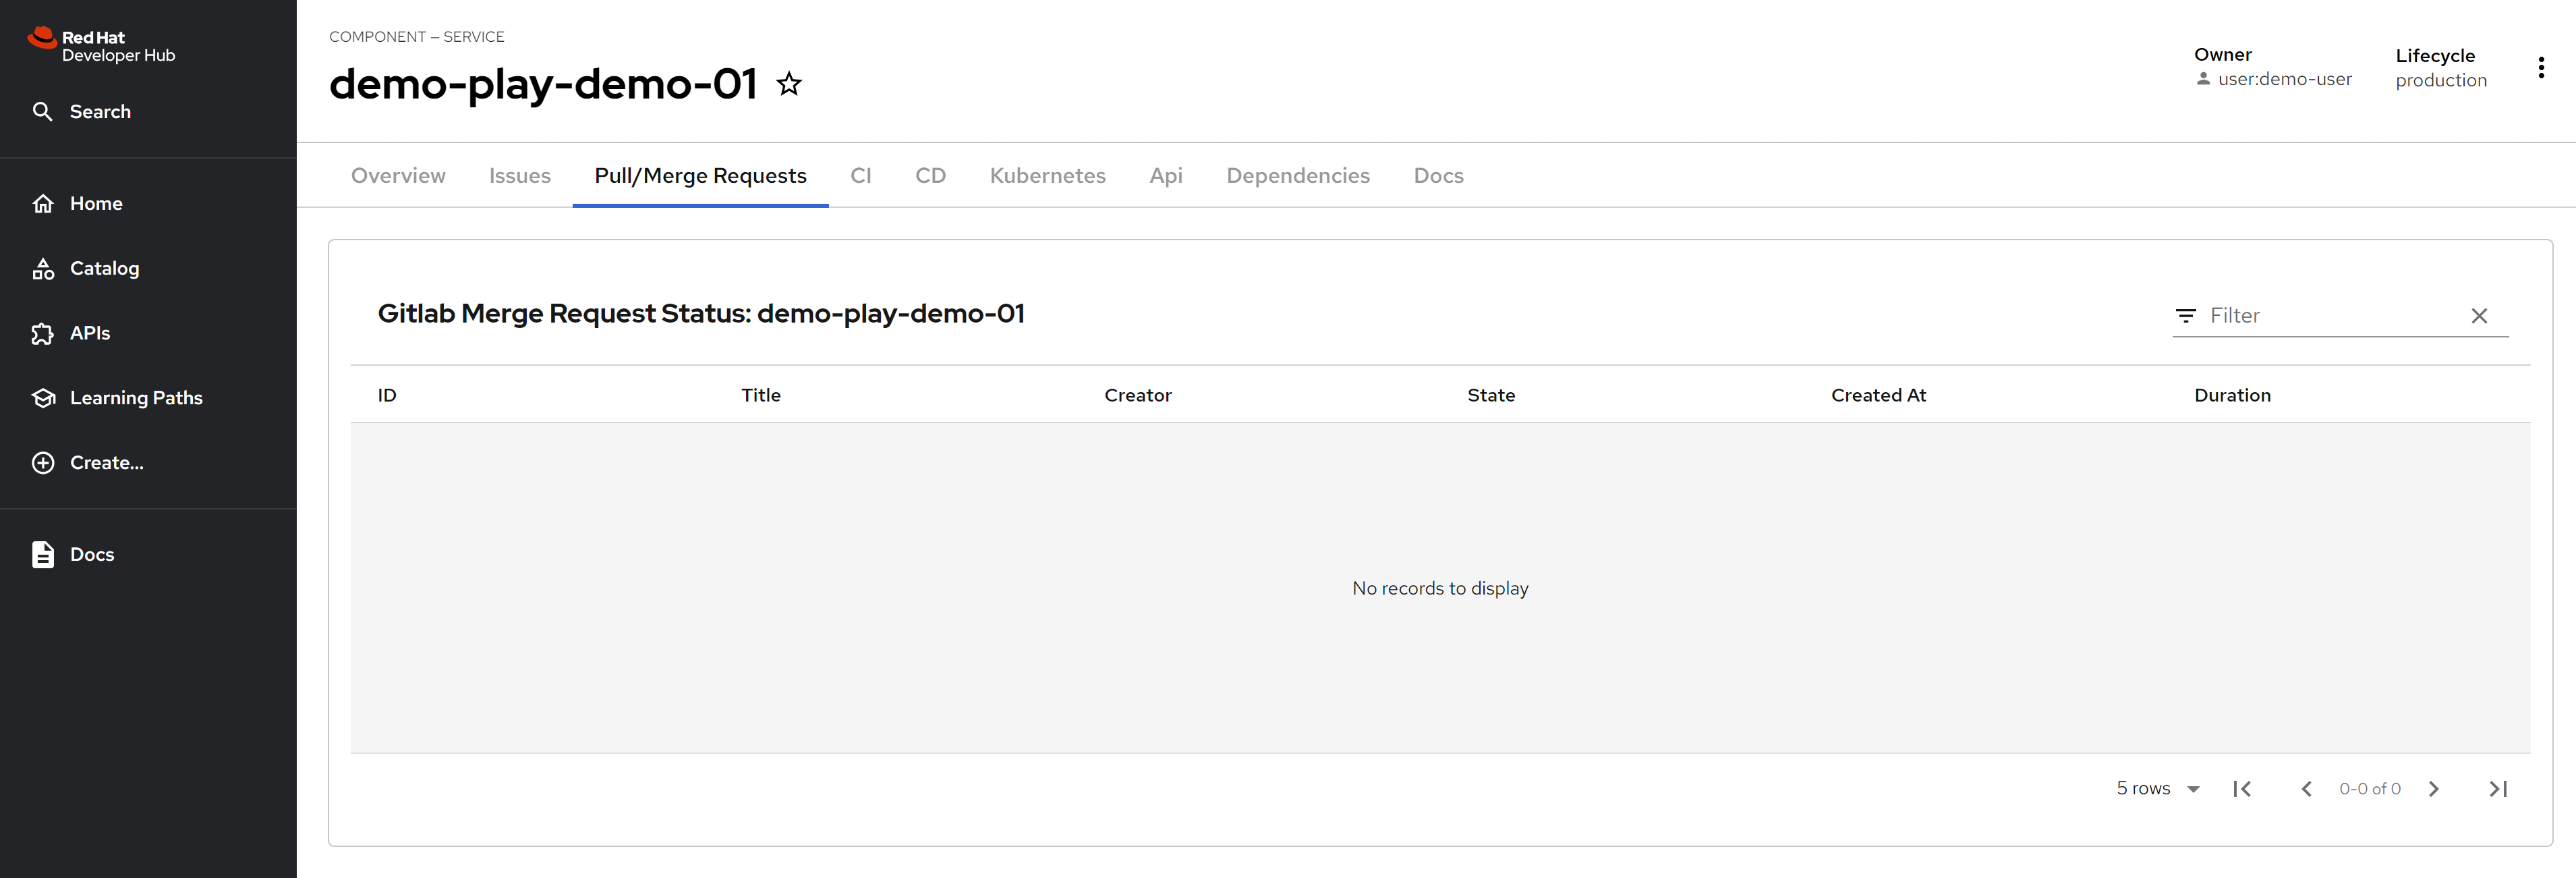This screenshot has width=2576, height=878.
Task: Open Learning Paths graduation cap icon
Action: (x=43, y=398)
